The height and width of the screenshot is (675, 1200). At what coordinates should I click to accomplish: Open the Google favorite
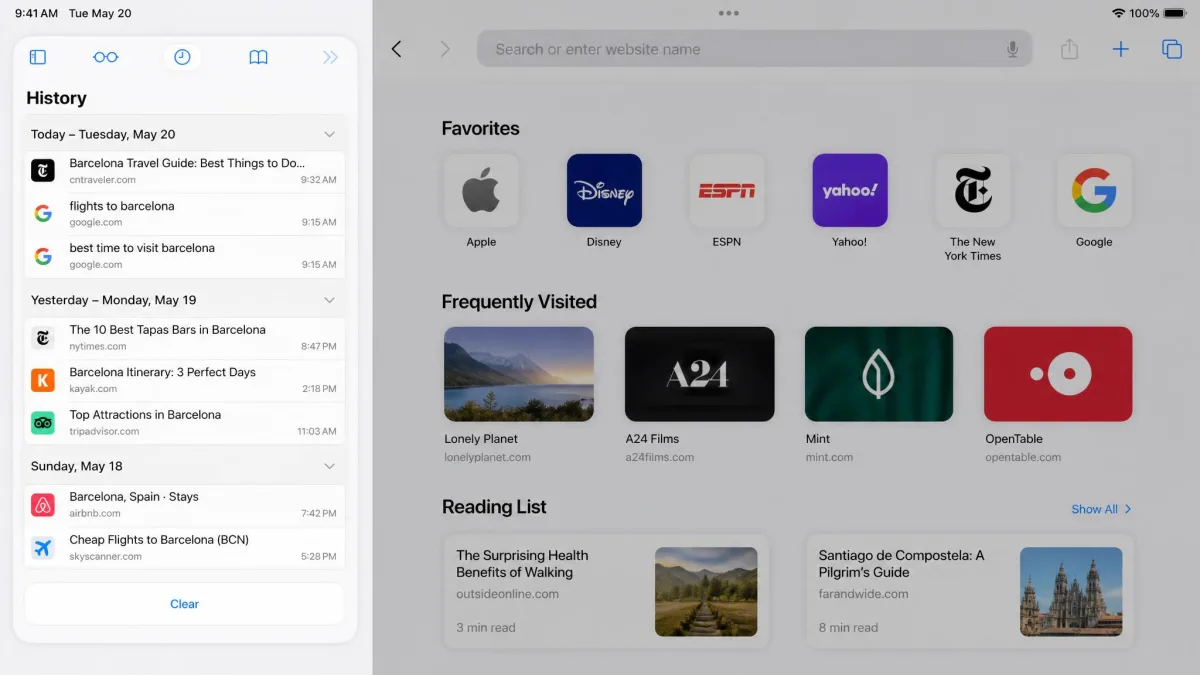click(1094, 190)
